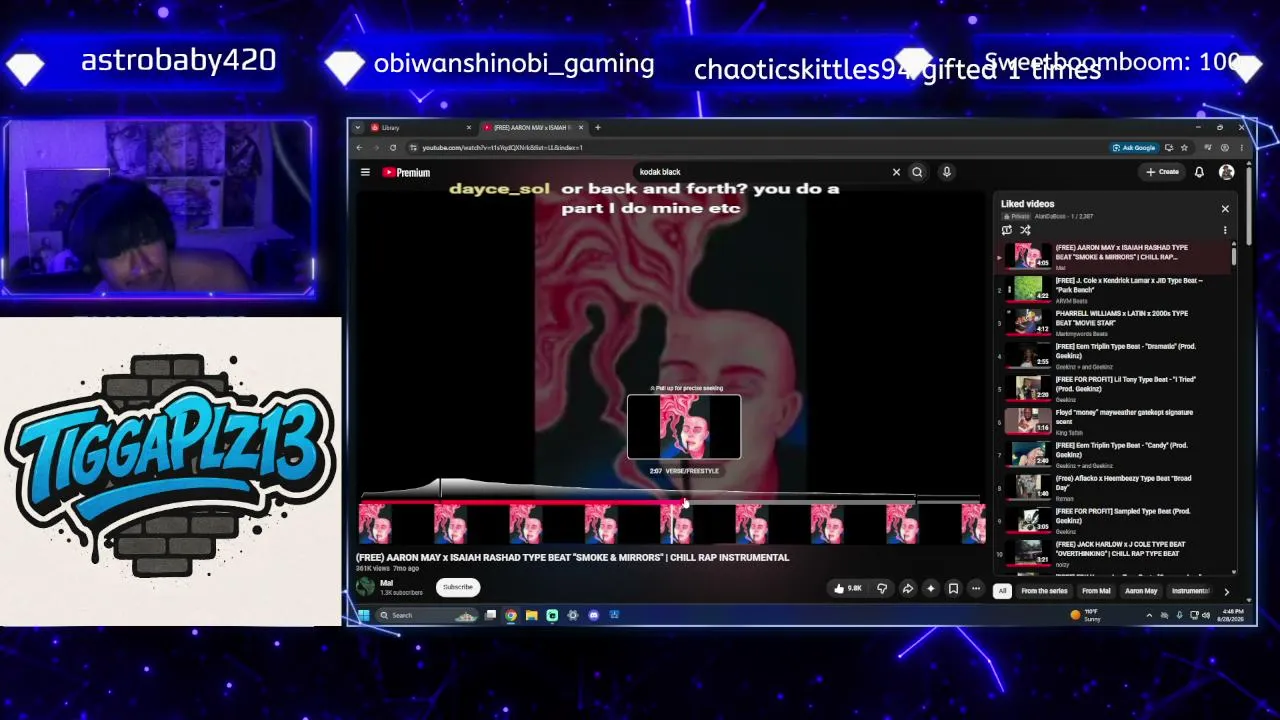
Task: Reload the YouTube page
Action: pos(393,147)
